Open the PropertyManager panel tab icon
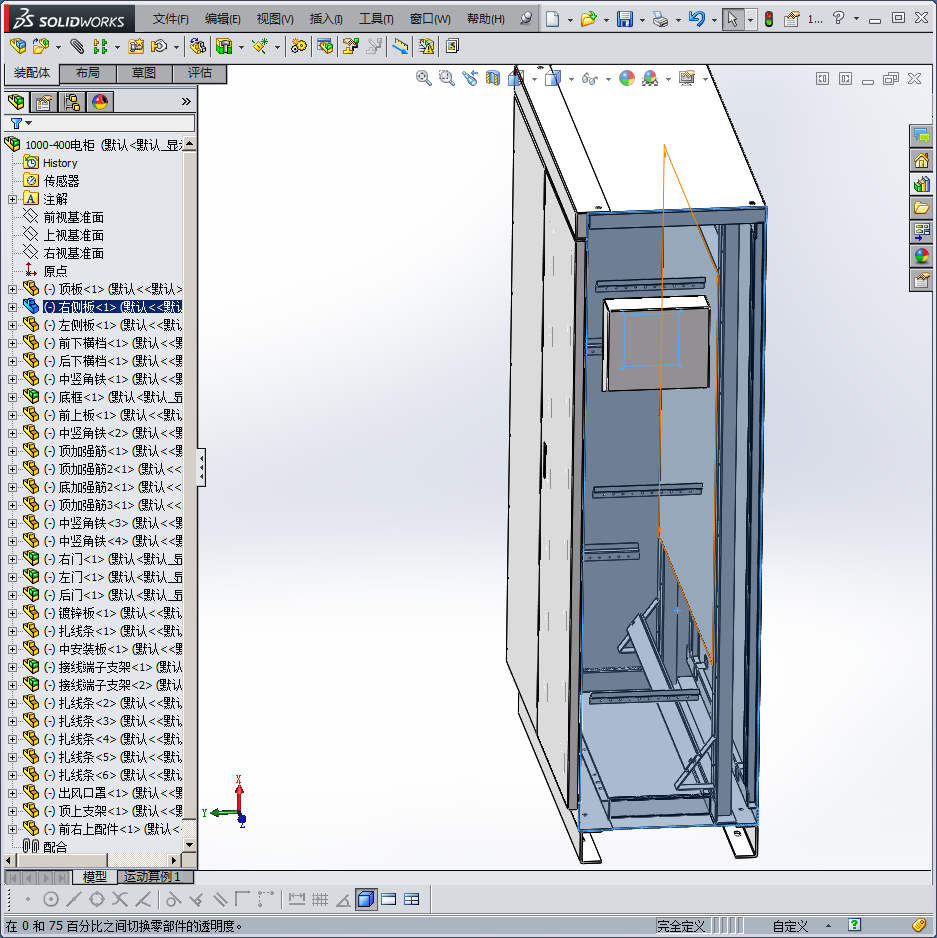This screenshot has height=938, width=937. click(43, 102)
